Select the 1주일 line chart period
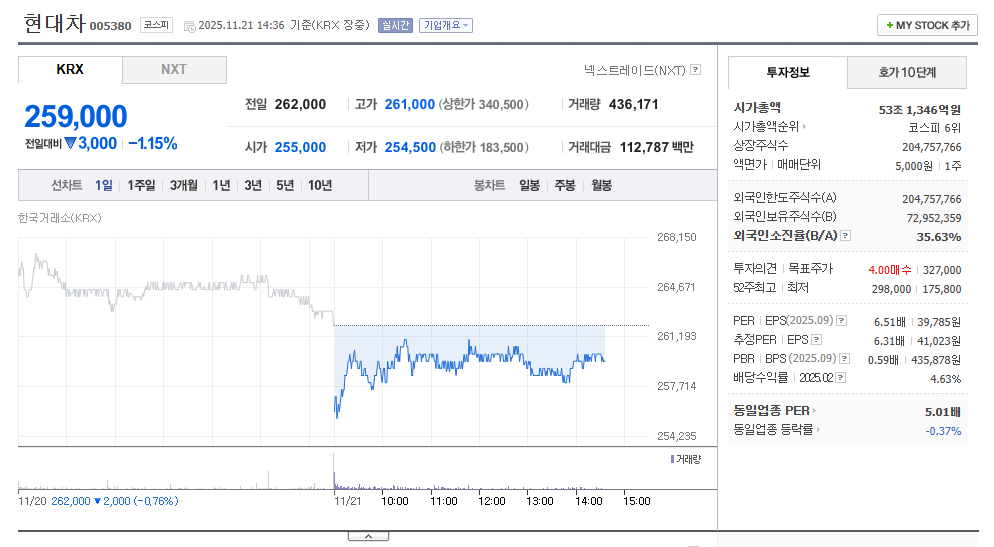The height and width of the screenshot is (547, 994). pos(141,186)
